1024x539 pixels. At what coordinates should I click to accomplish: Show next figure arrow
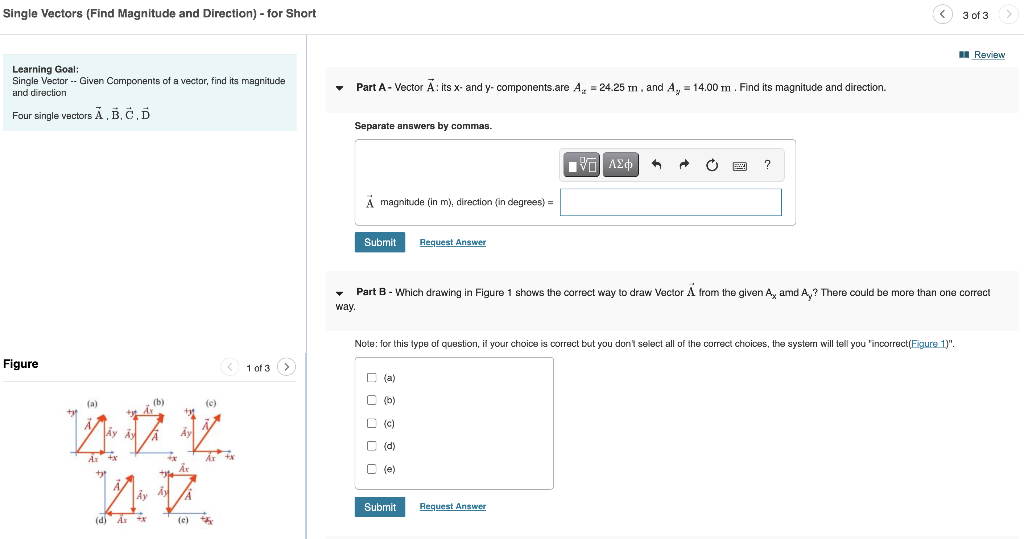tap(286, 367)
